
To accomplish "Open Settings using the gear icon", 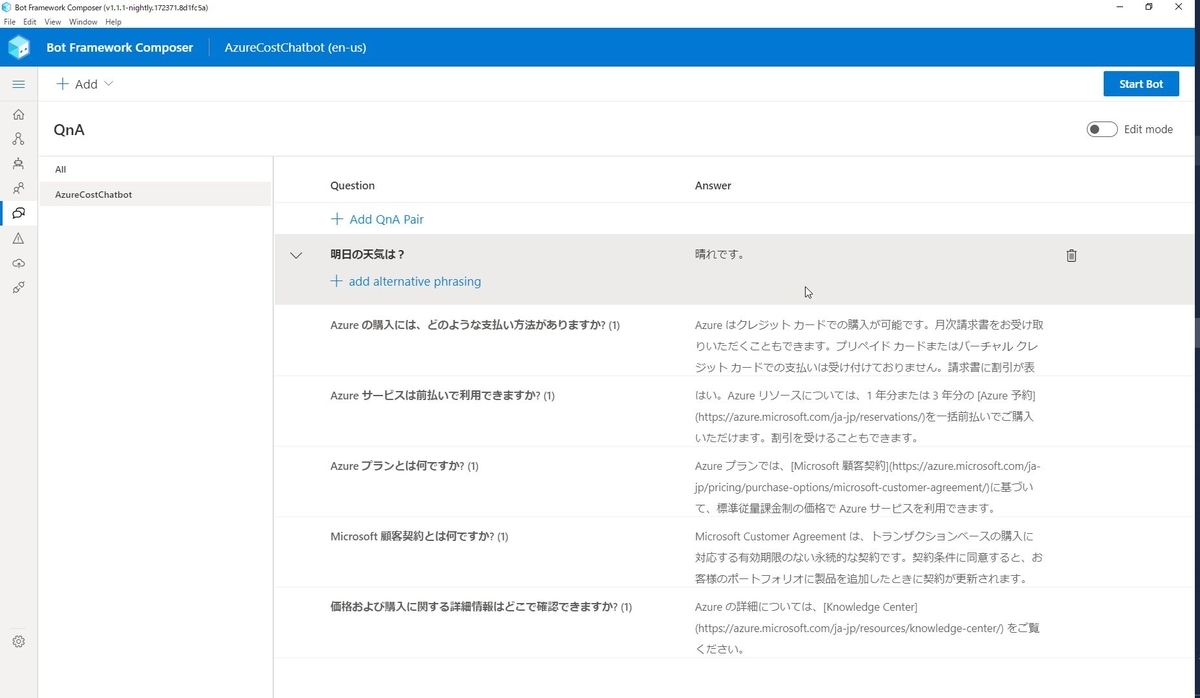I will (18, 641).
